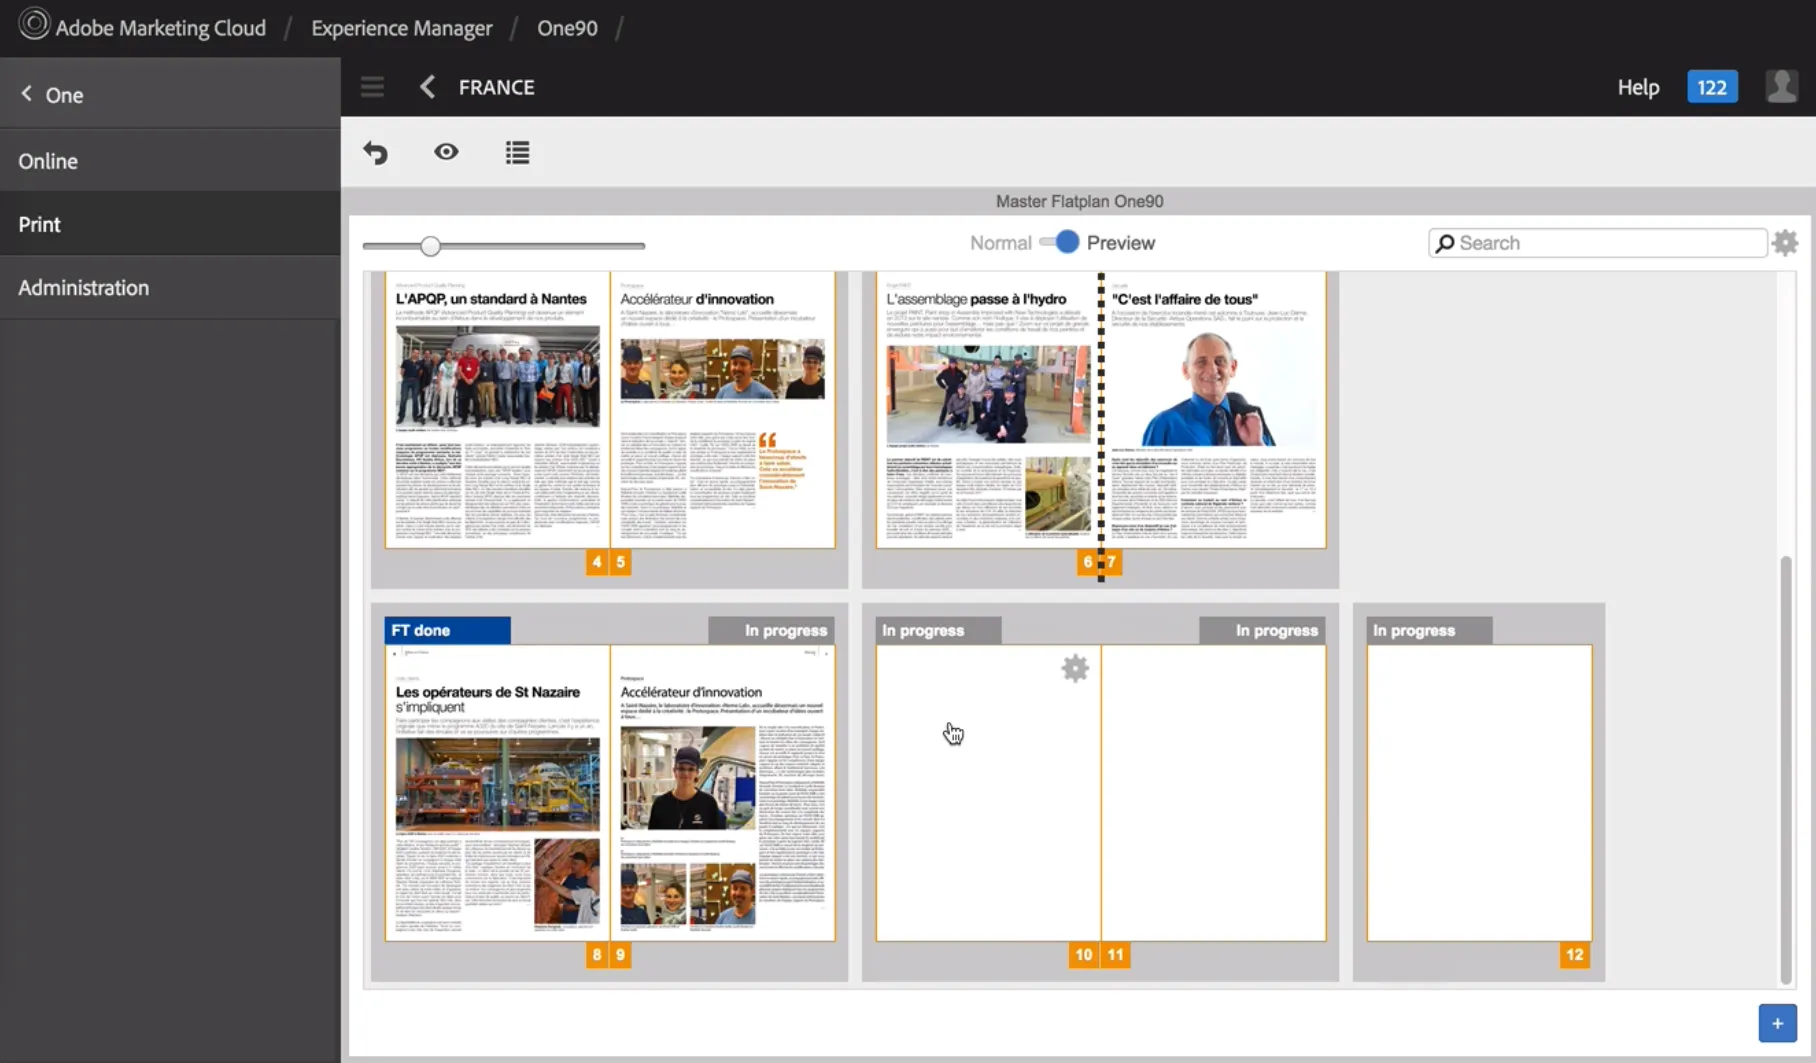This screenshot has height=1063, width=1816.
Task: Open the notifications badge showing 122
Action: tap(1712, 87)
